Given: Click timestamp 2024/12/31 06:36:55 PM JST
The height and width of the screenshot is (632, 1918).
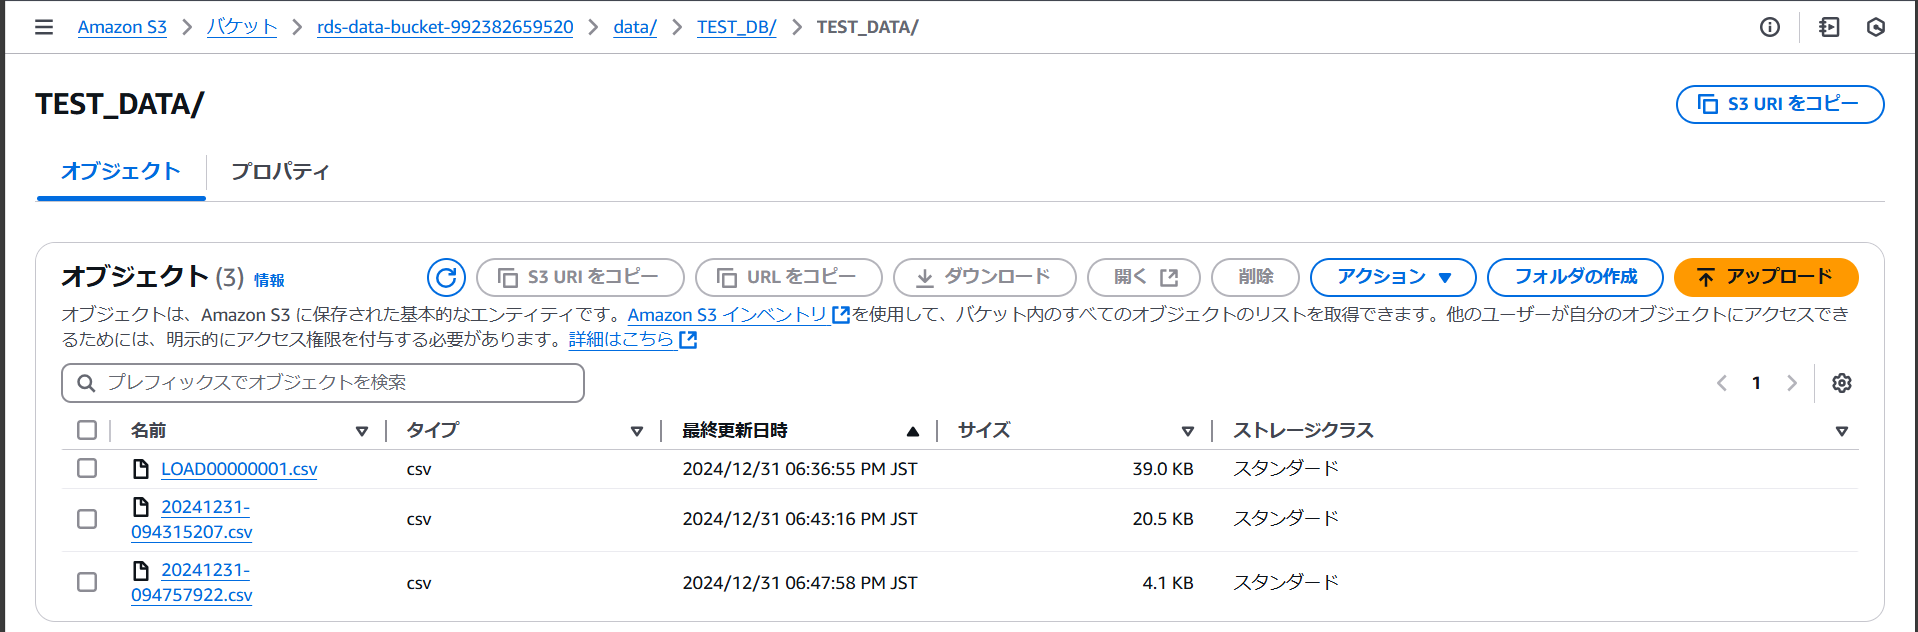Looking at the screenshot, I should [800, 469].
